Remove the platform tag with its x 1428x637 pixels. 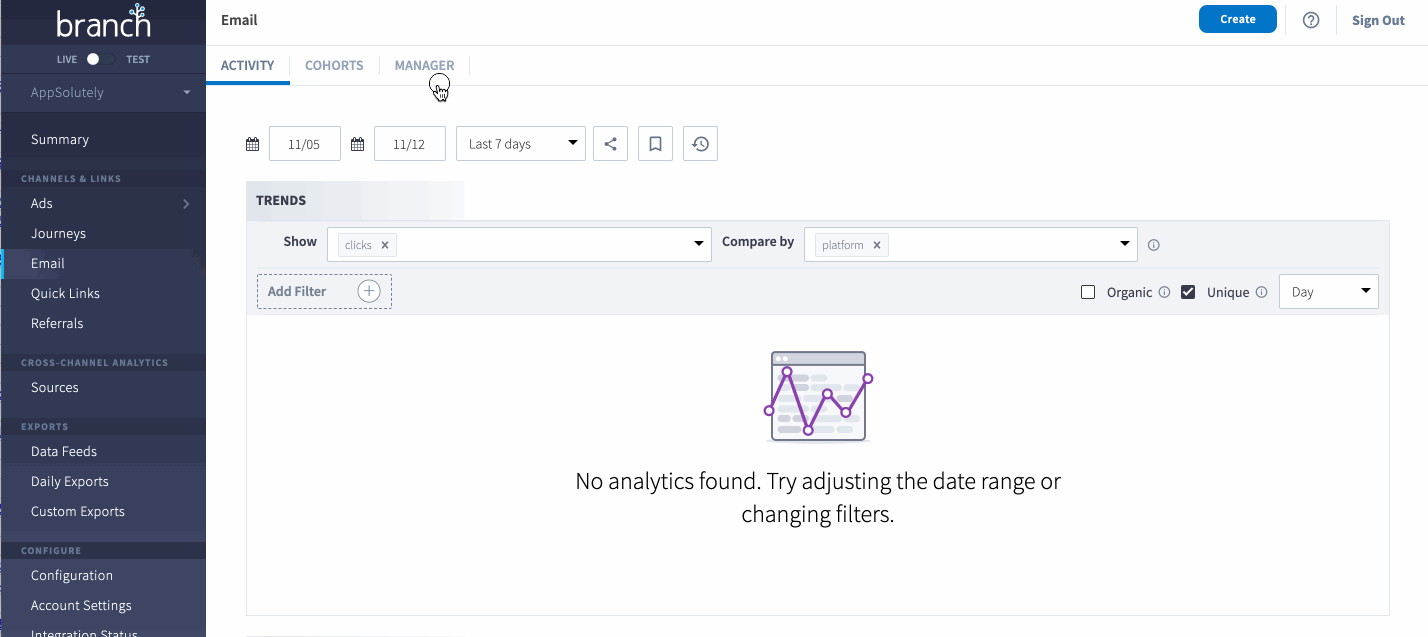click(876, 245)
